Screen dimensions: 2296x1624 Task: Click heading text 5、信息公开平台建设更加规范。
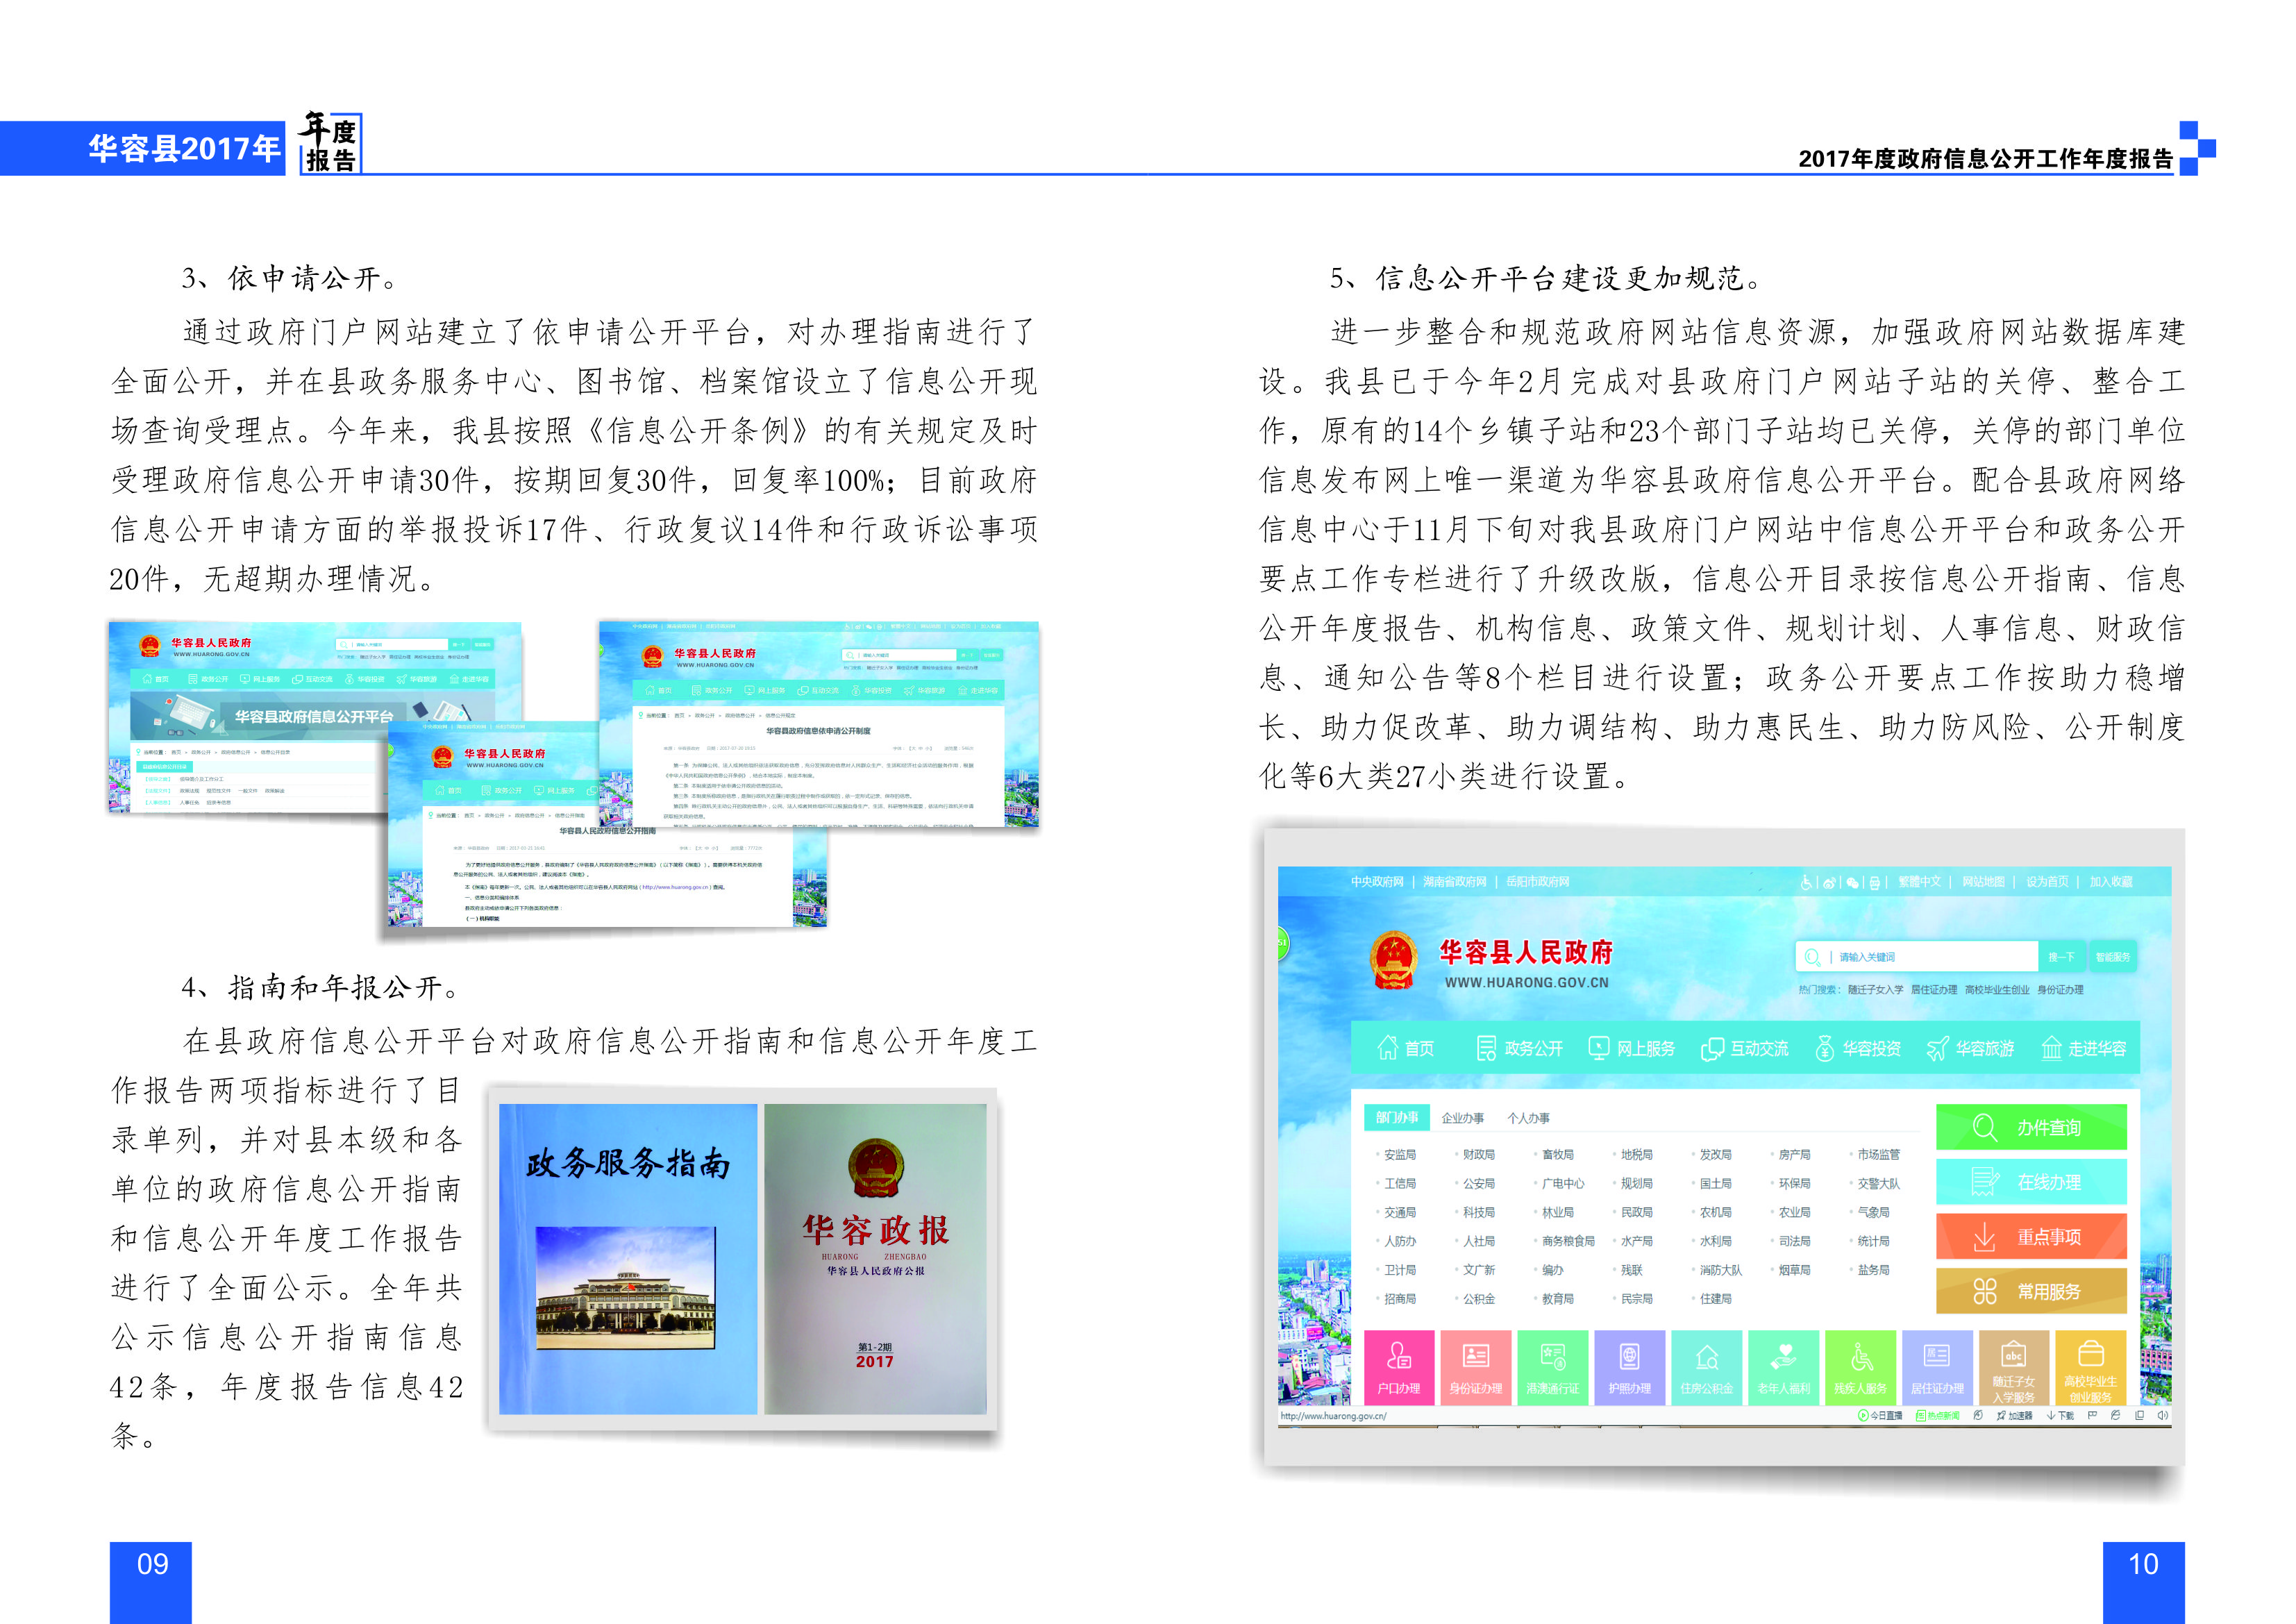[1547, 279]
